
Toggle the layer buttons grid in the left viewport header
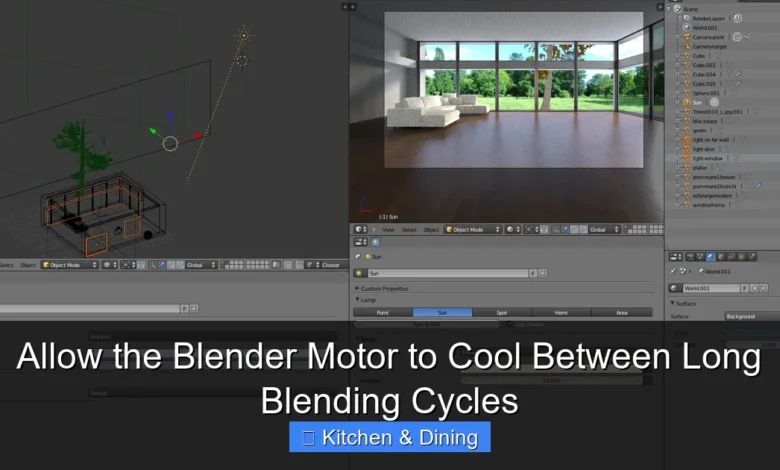(x=244, y=265)
